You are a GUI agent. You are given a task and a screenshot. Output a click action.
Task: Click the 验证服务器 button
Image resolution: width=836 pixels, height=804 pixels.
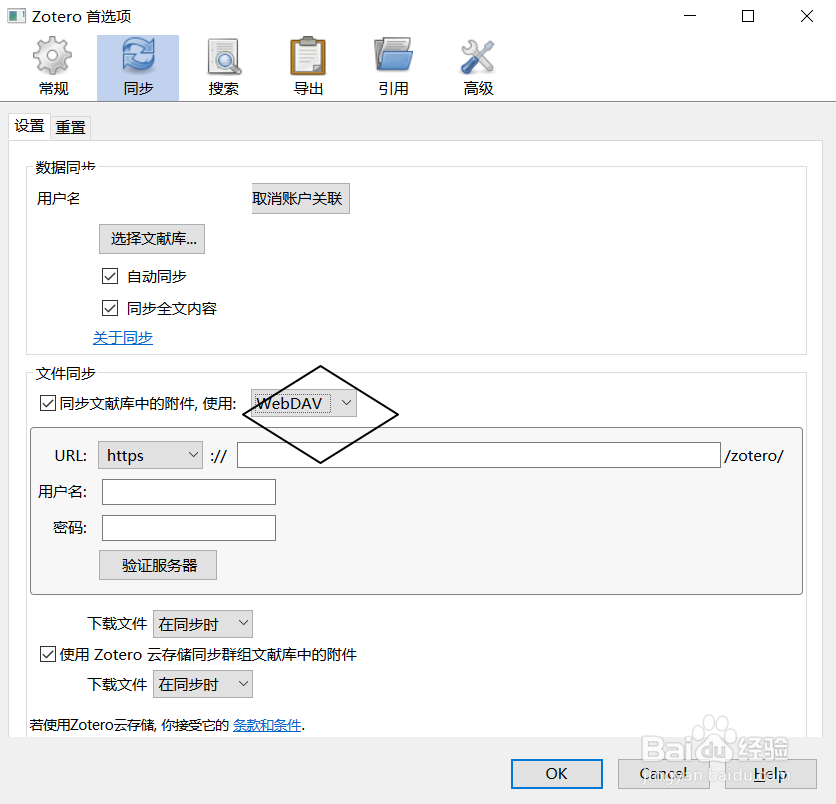tap(158, 565)
